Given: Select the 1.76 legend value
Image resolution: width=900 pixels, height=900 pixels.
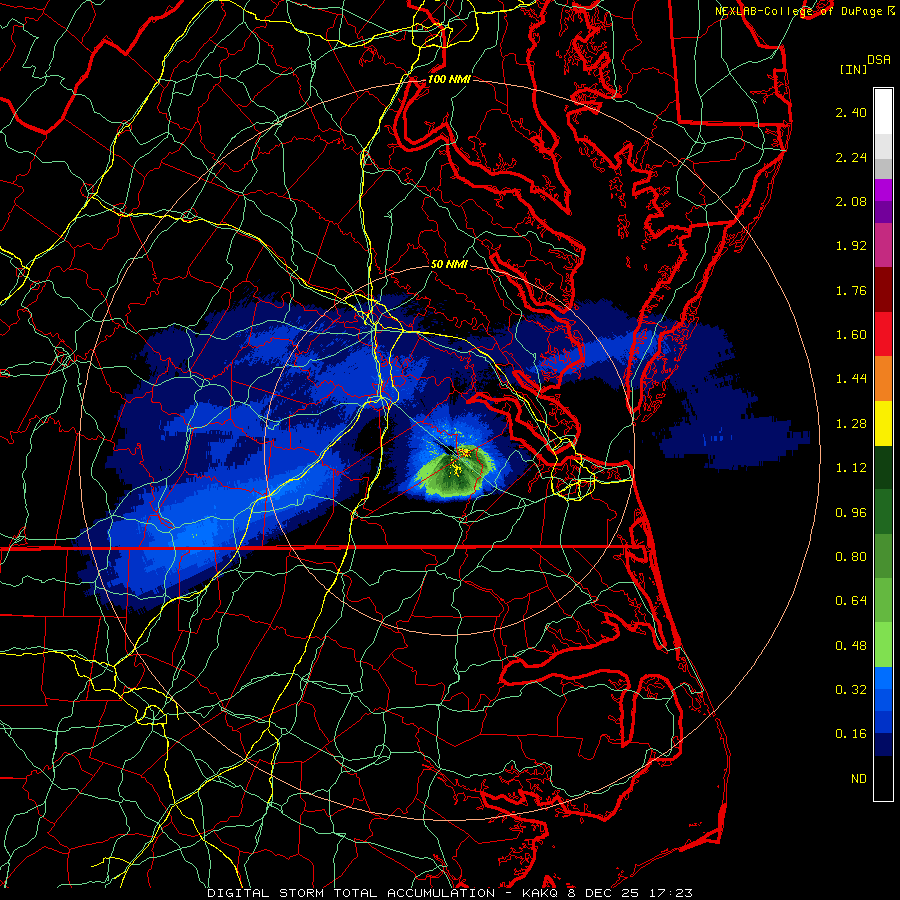Looking at the screenshot, I should pos(851,290).
